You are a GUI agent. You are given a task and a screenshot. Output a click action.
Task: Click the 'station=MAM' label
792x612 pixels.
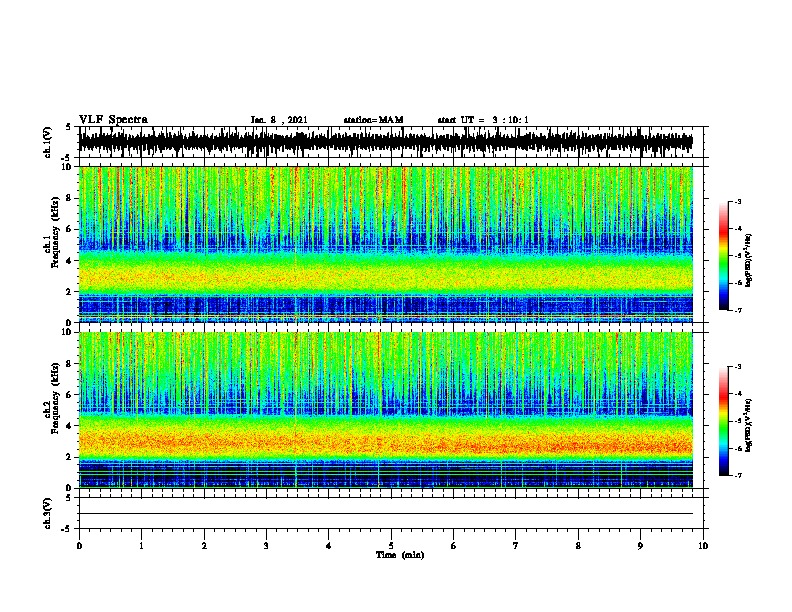(x=373, y=120)
